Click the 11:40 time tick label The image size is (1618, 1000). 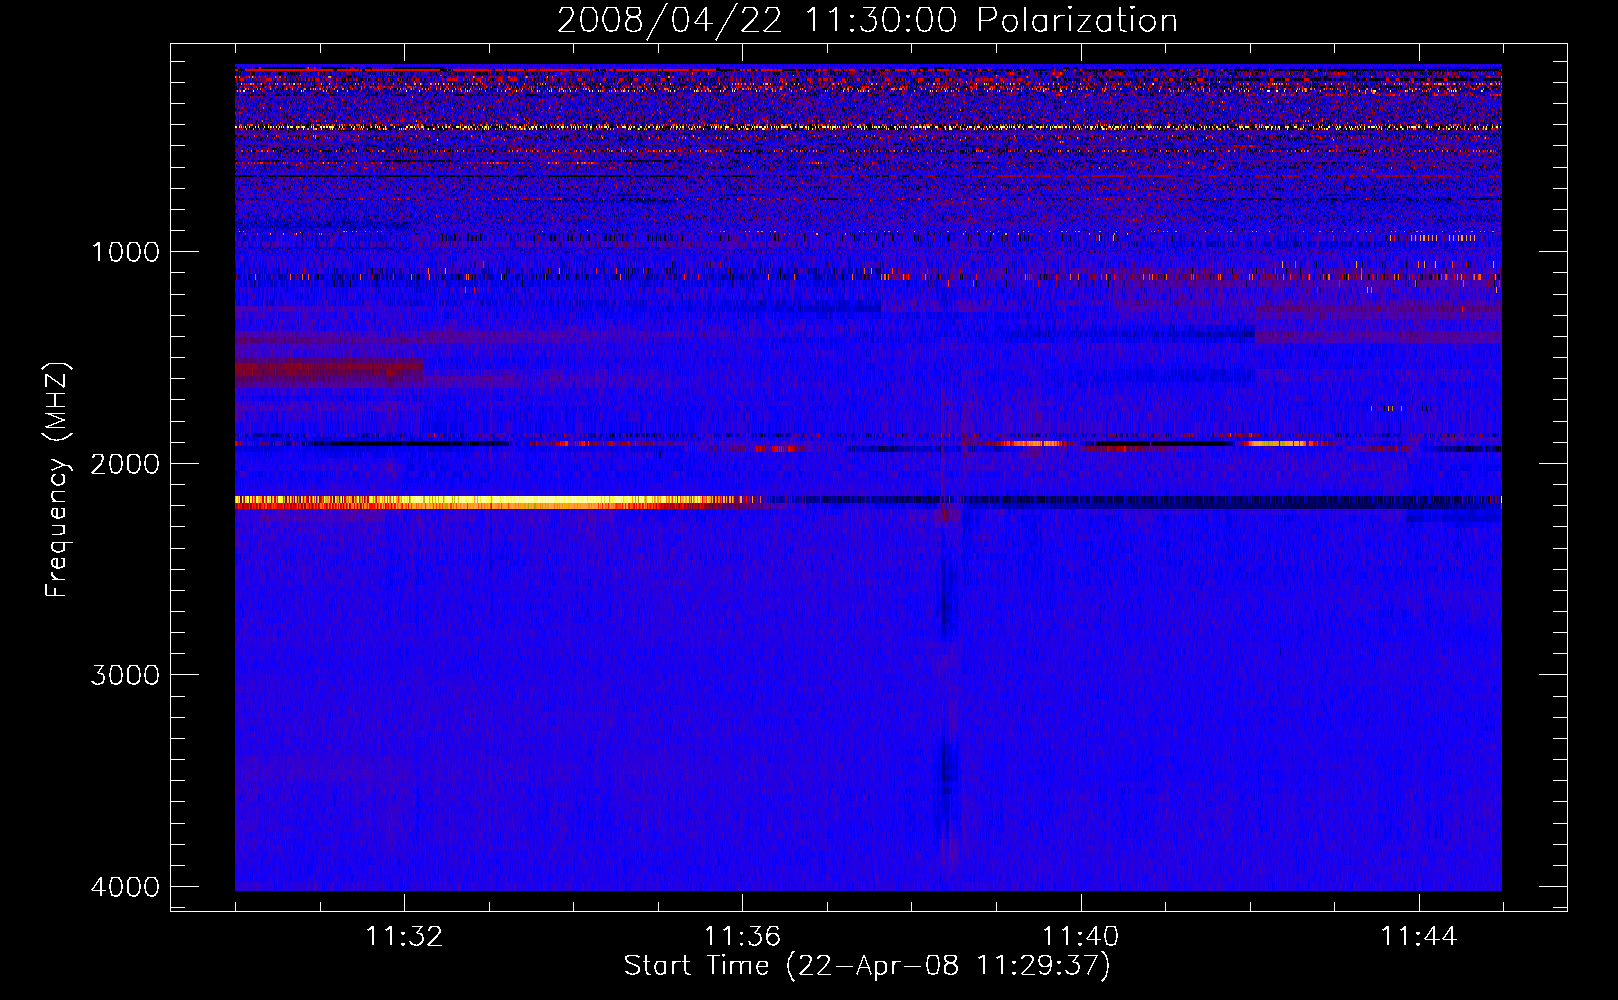[1080, 937]
